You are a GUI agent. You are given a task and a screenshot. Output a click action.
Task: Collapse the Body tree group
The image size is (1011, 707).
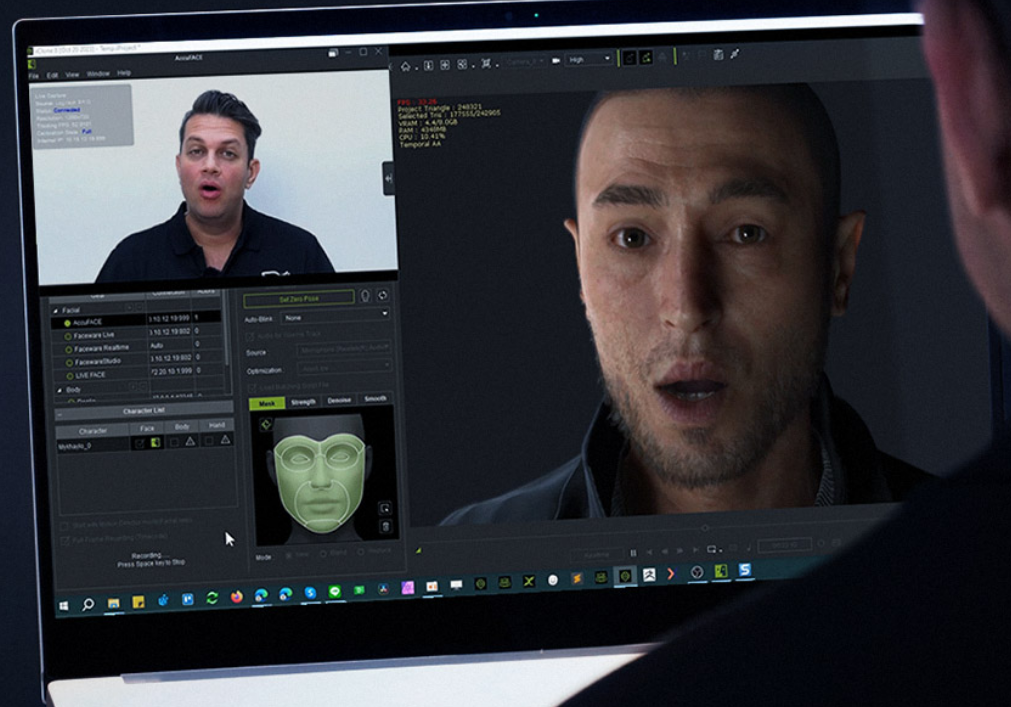[x=59, y=390]
